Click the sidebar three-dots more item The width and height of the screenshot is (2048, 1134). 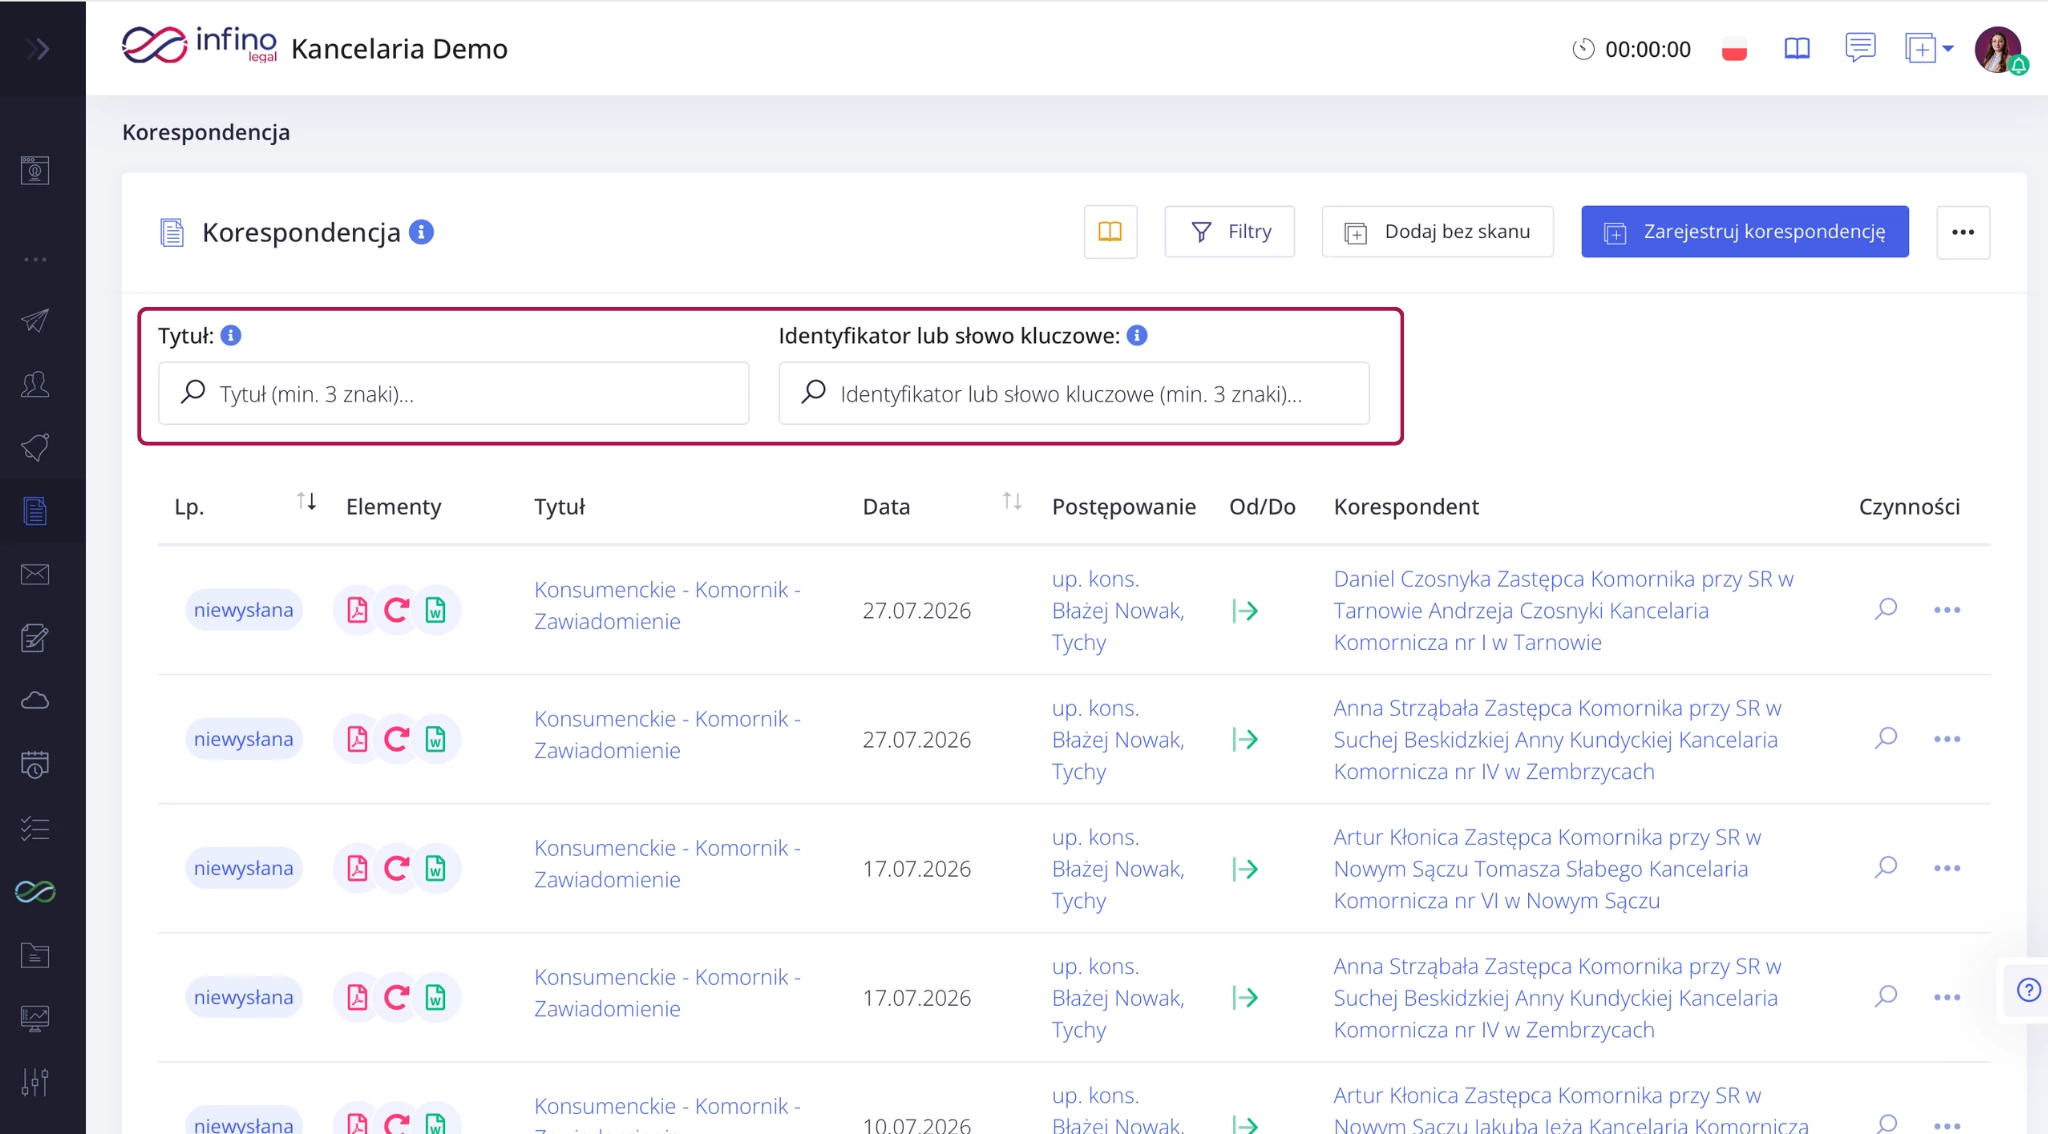tap(35, 259)
